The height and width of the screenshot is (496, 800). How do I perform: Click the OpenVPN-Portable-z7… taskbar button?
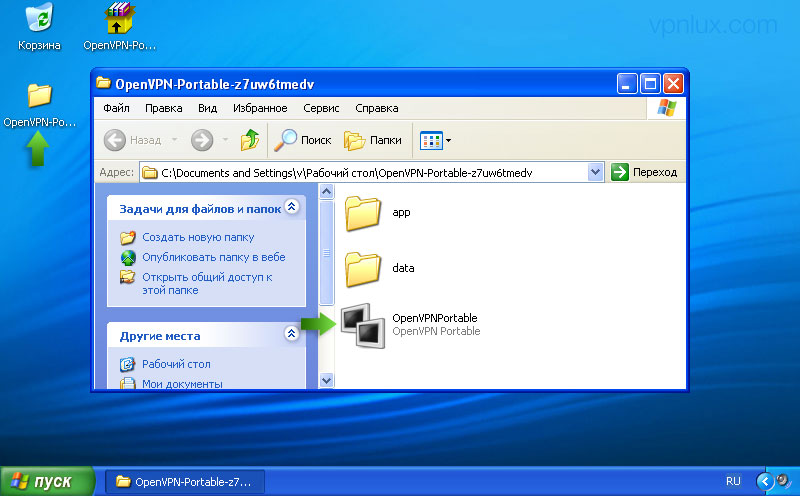(x=185, y=482)
